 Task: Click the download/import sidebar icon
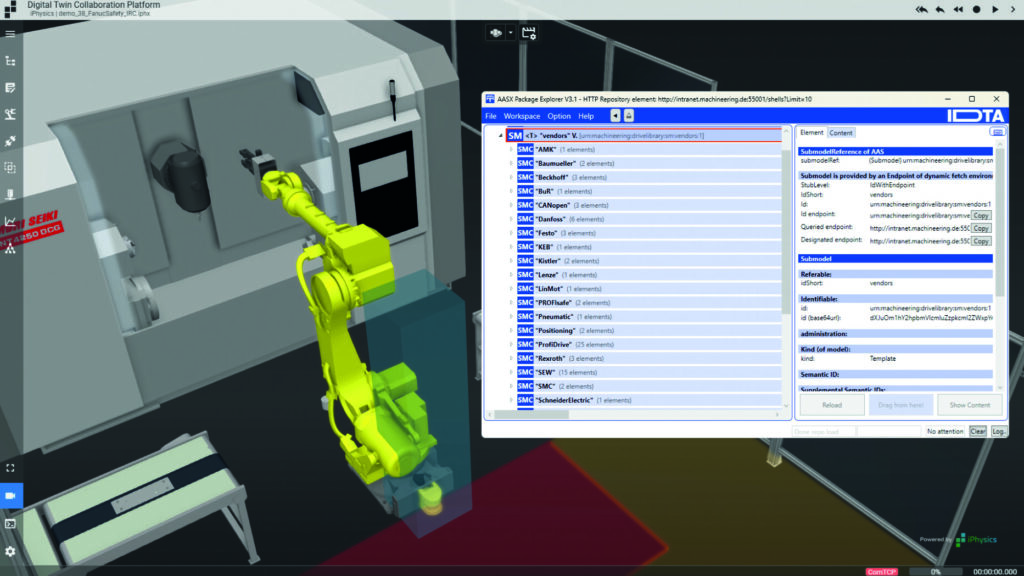pos(10,195)
